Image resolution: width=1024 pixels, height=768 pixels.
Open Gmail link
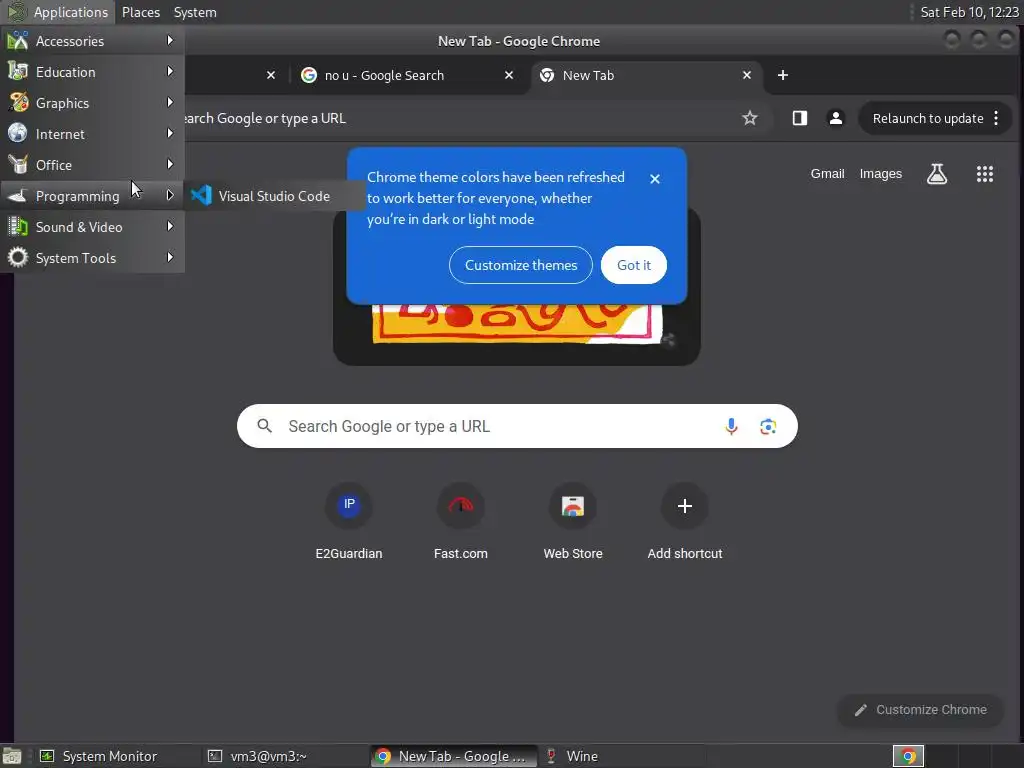click(x=827, y=174)
